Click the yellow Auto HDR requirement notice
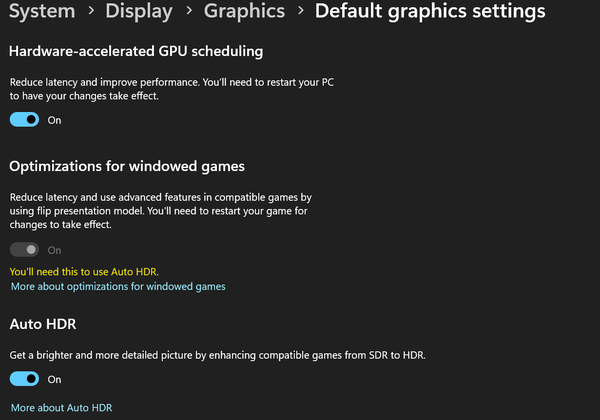 [x=84, y=272]
